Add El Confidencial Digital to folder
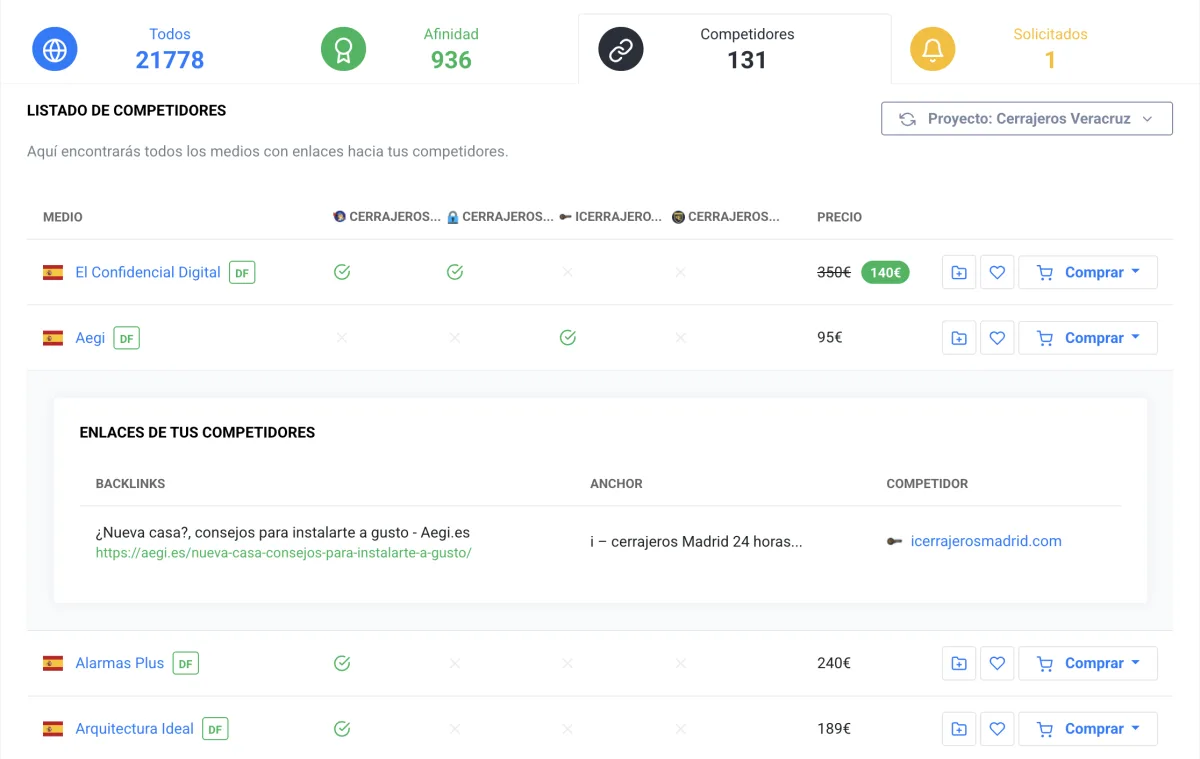Viewport: 1200px width, 759px height. pos(959,272)
